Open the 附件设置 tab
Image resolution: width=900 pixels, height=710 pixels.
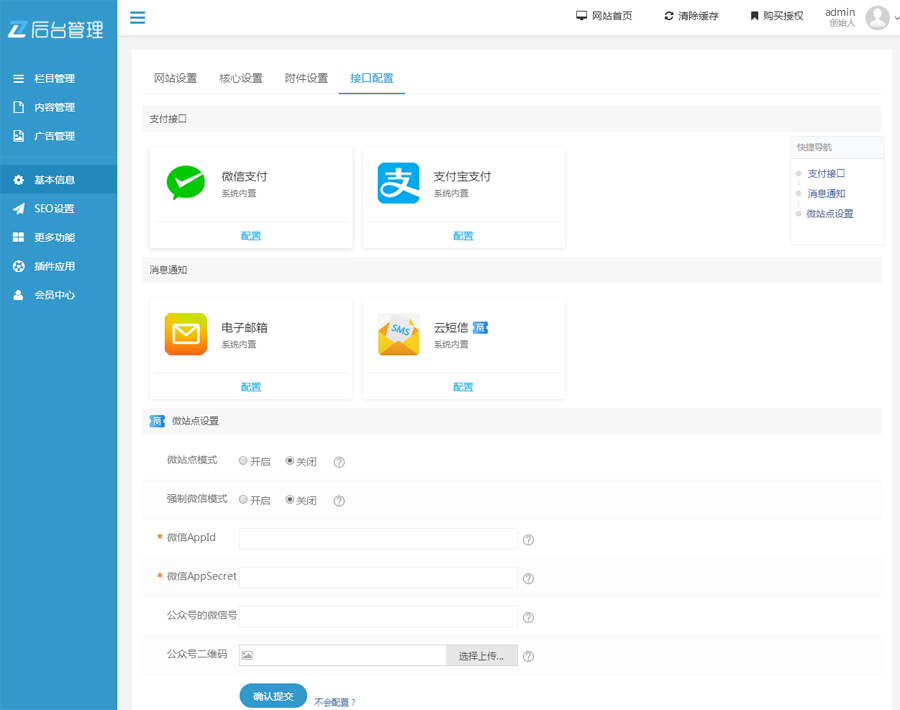306,78
